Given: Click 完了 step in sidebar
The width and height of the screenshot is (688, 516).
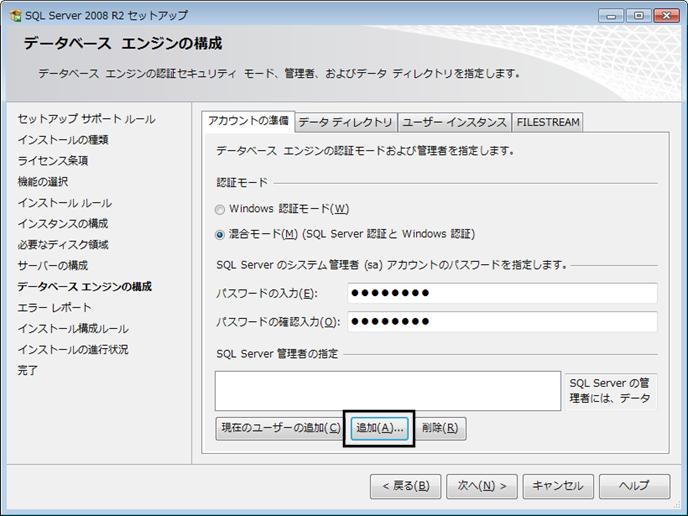Looking at the screenshot, I should (x=27, y=370).
